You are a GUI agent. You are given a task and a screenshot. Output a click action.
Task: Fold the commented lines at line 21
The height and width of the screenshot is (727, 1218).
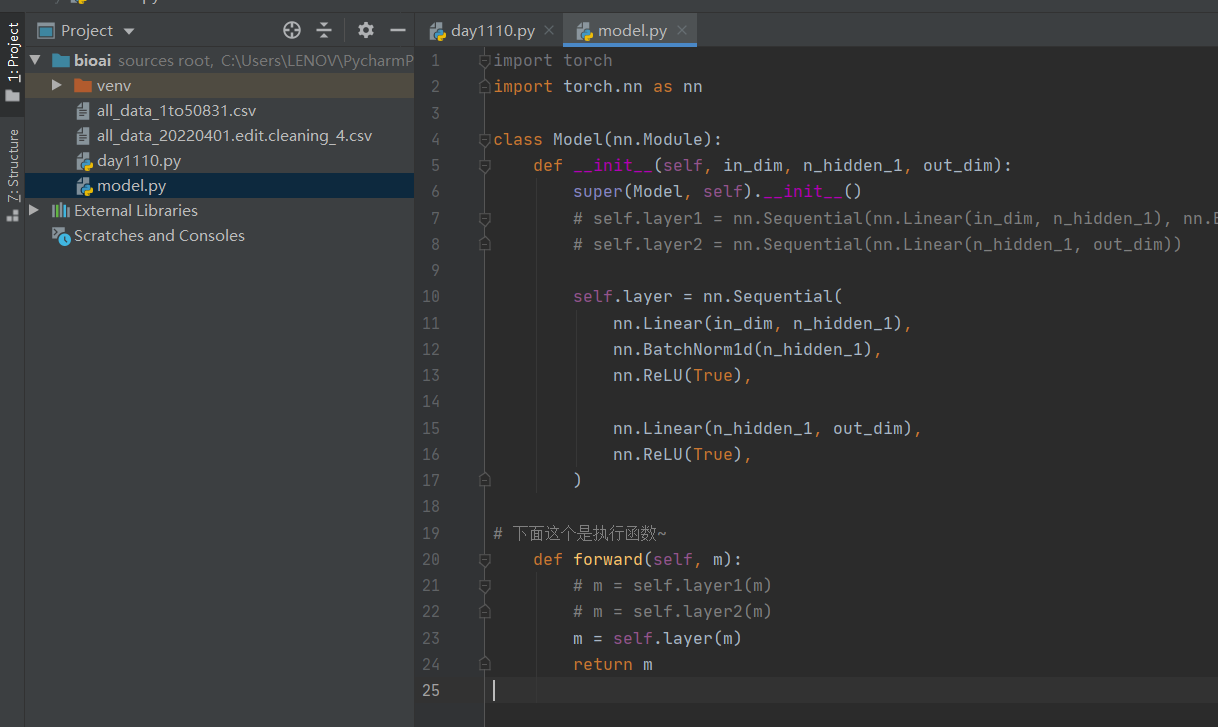click(x=484, y=585)
